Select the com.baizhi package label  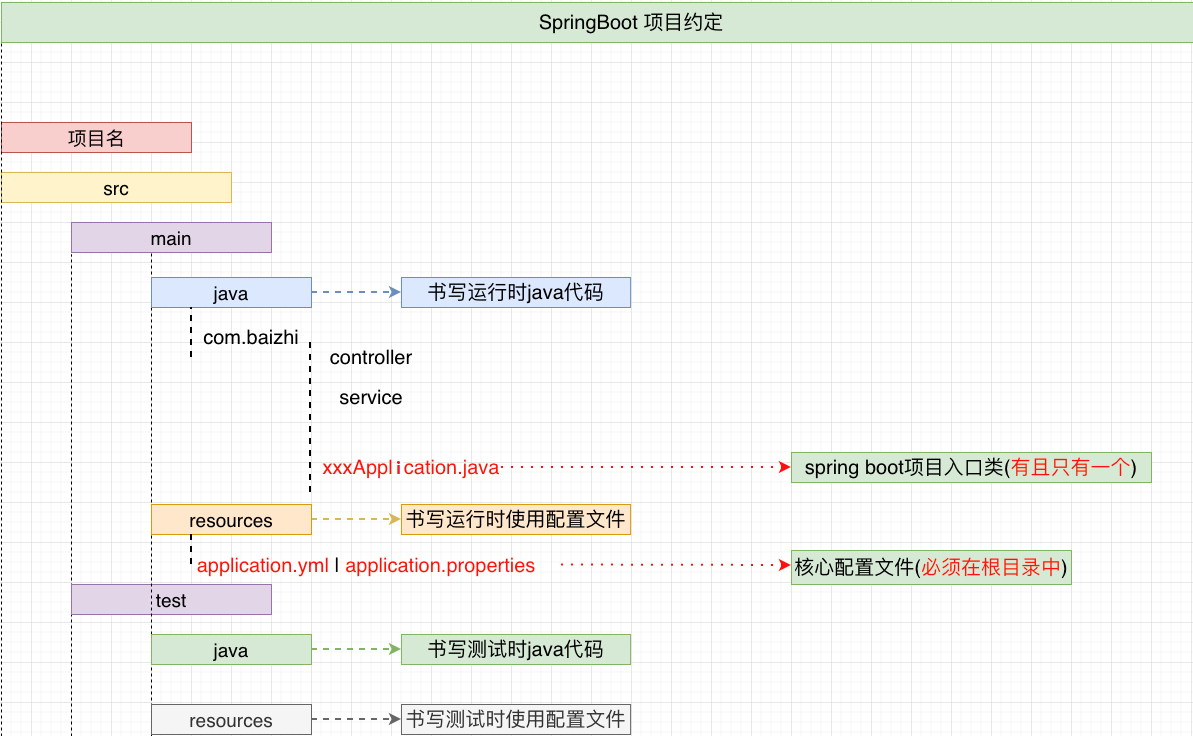pos(249,337)
